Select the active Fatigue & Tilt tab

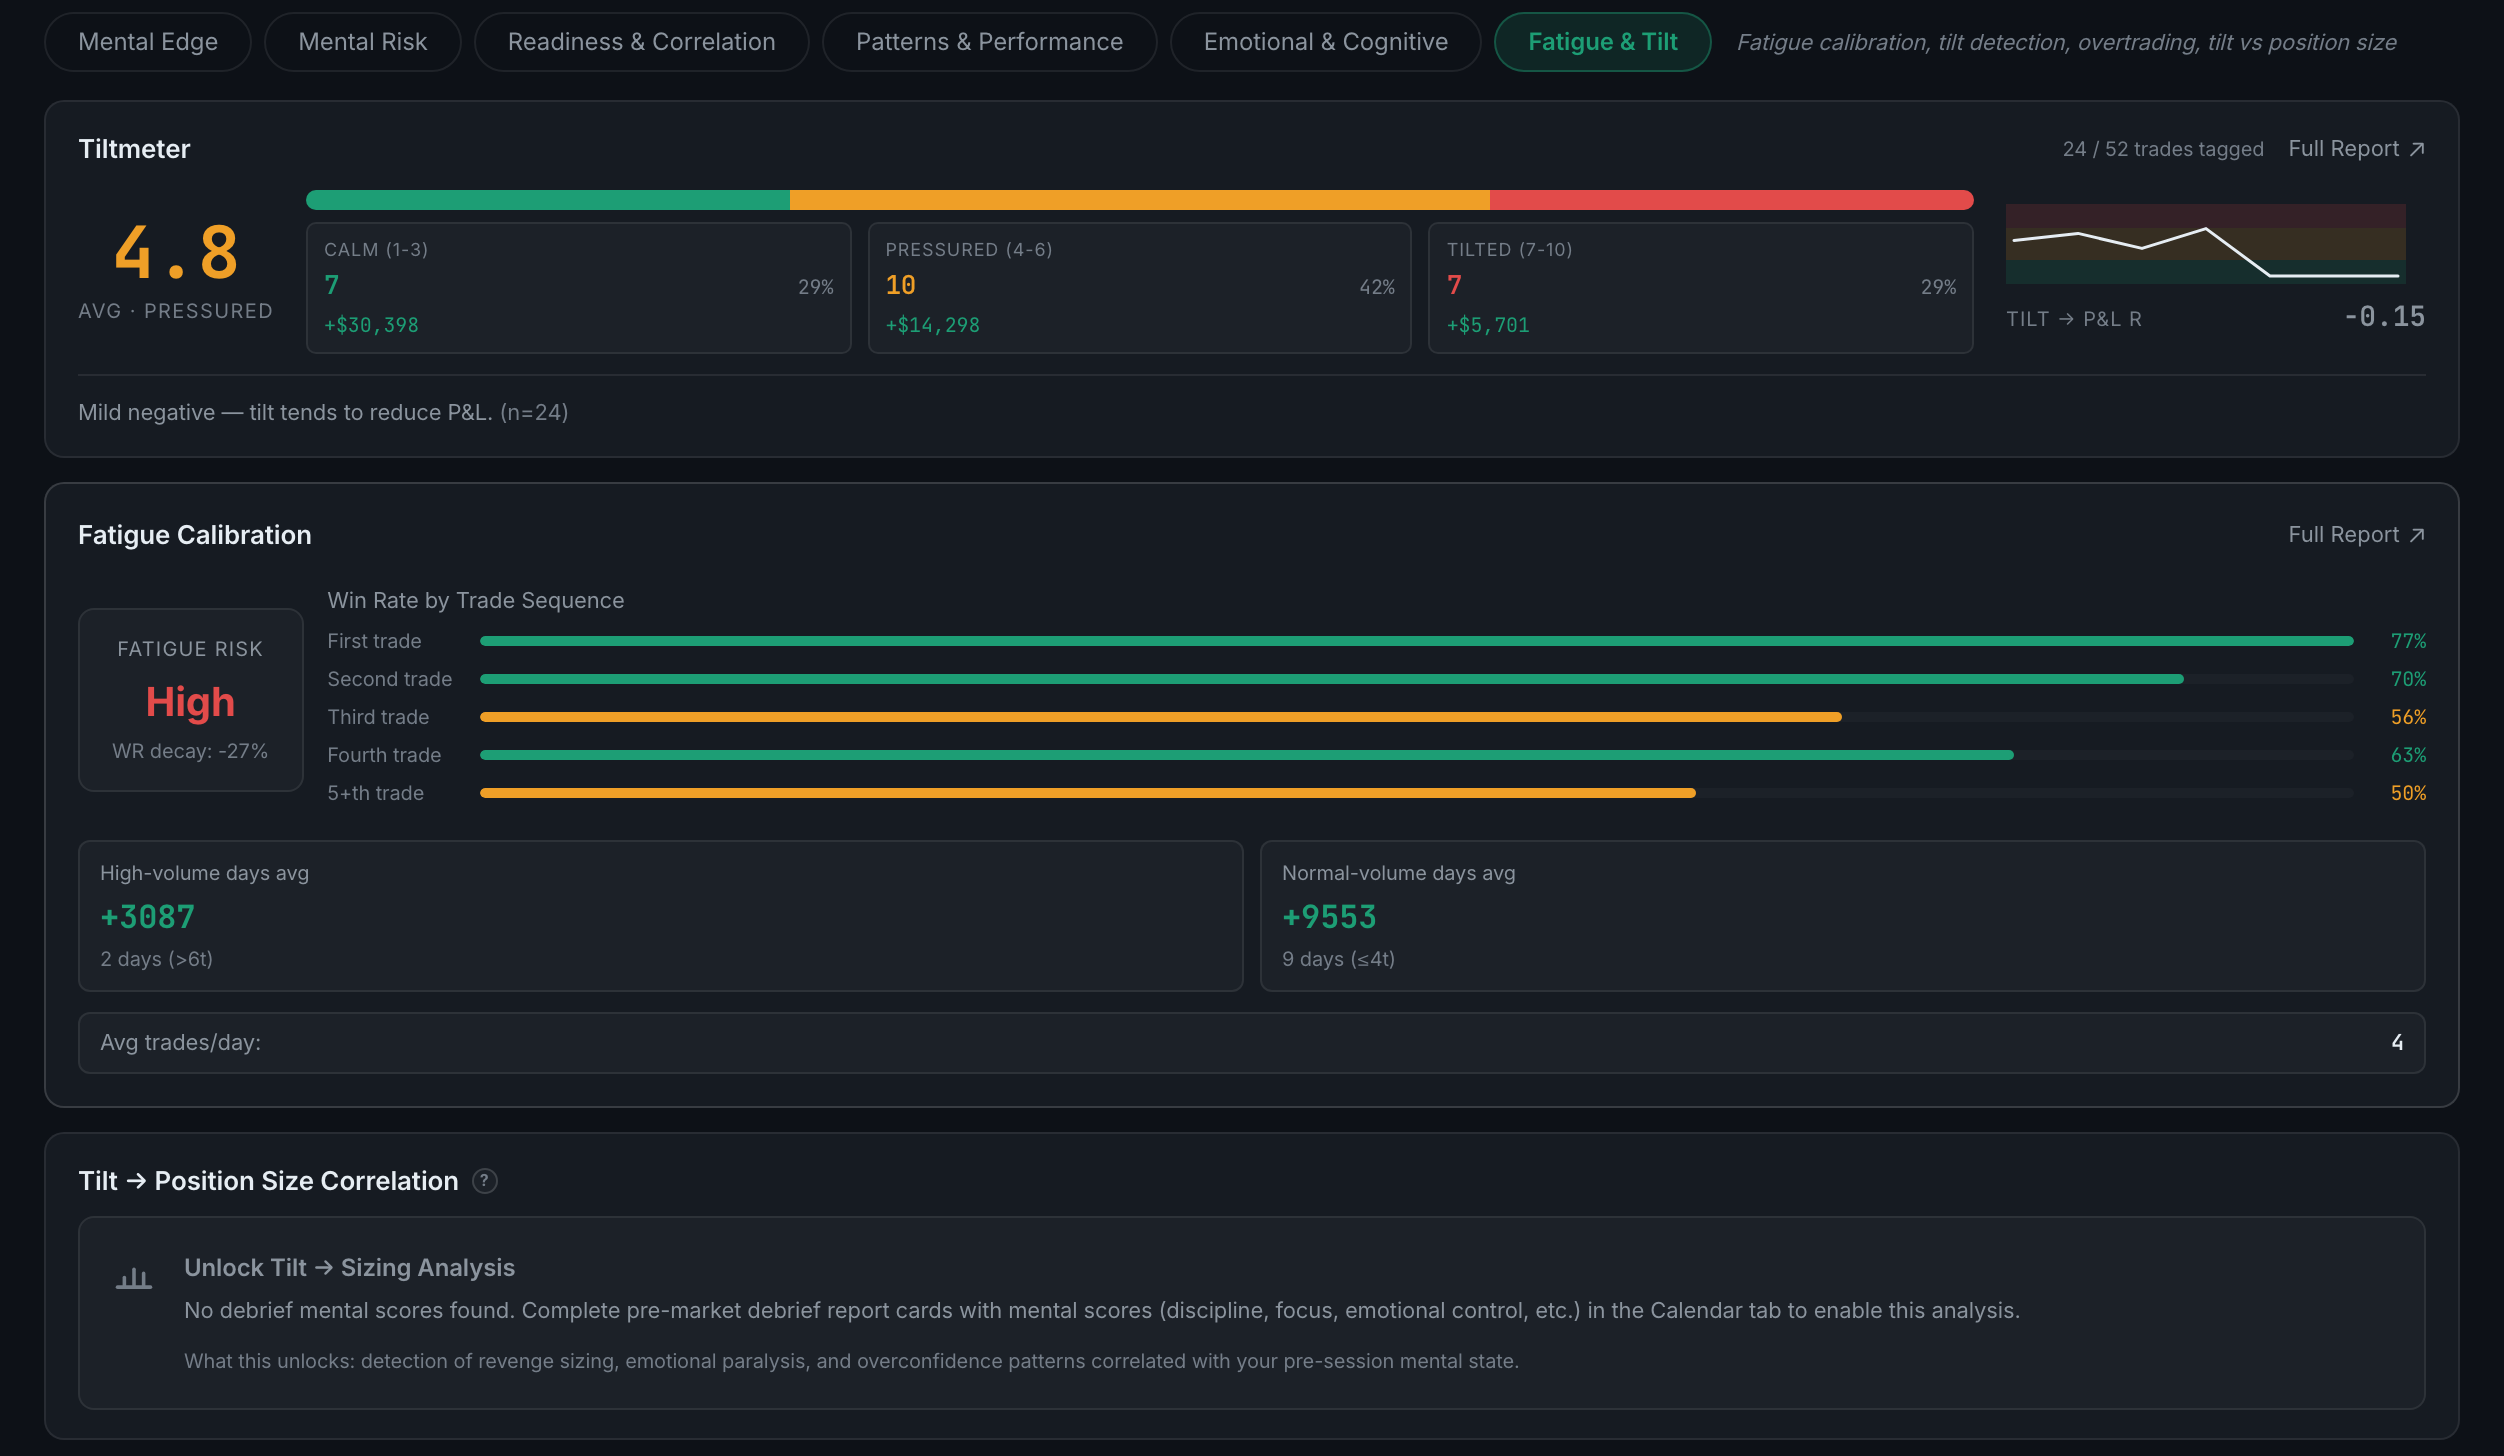coord(1603,42)
